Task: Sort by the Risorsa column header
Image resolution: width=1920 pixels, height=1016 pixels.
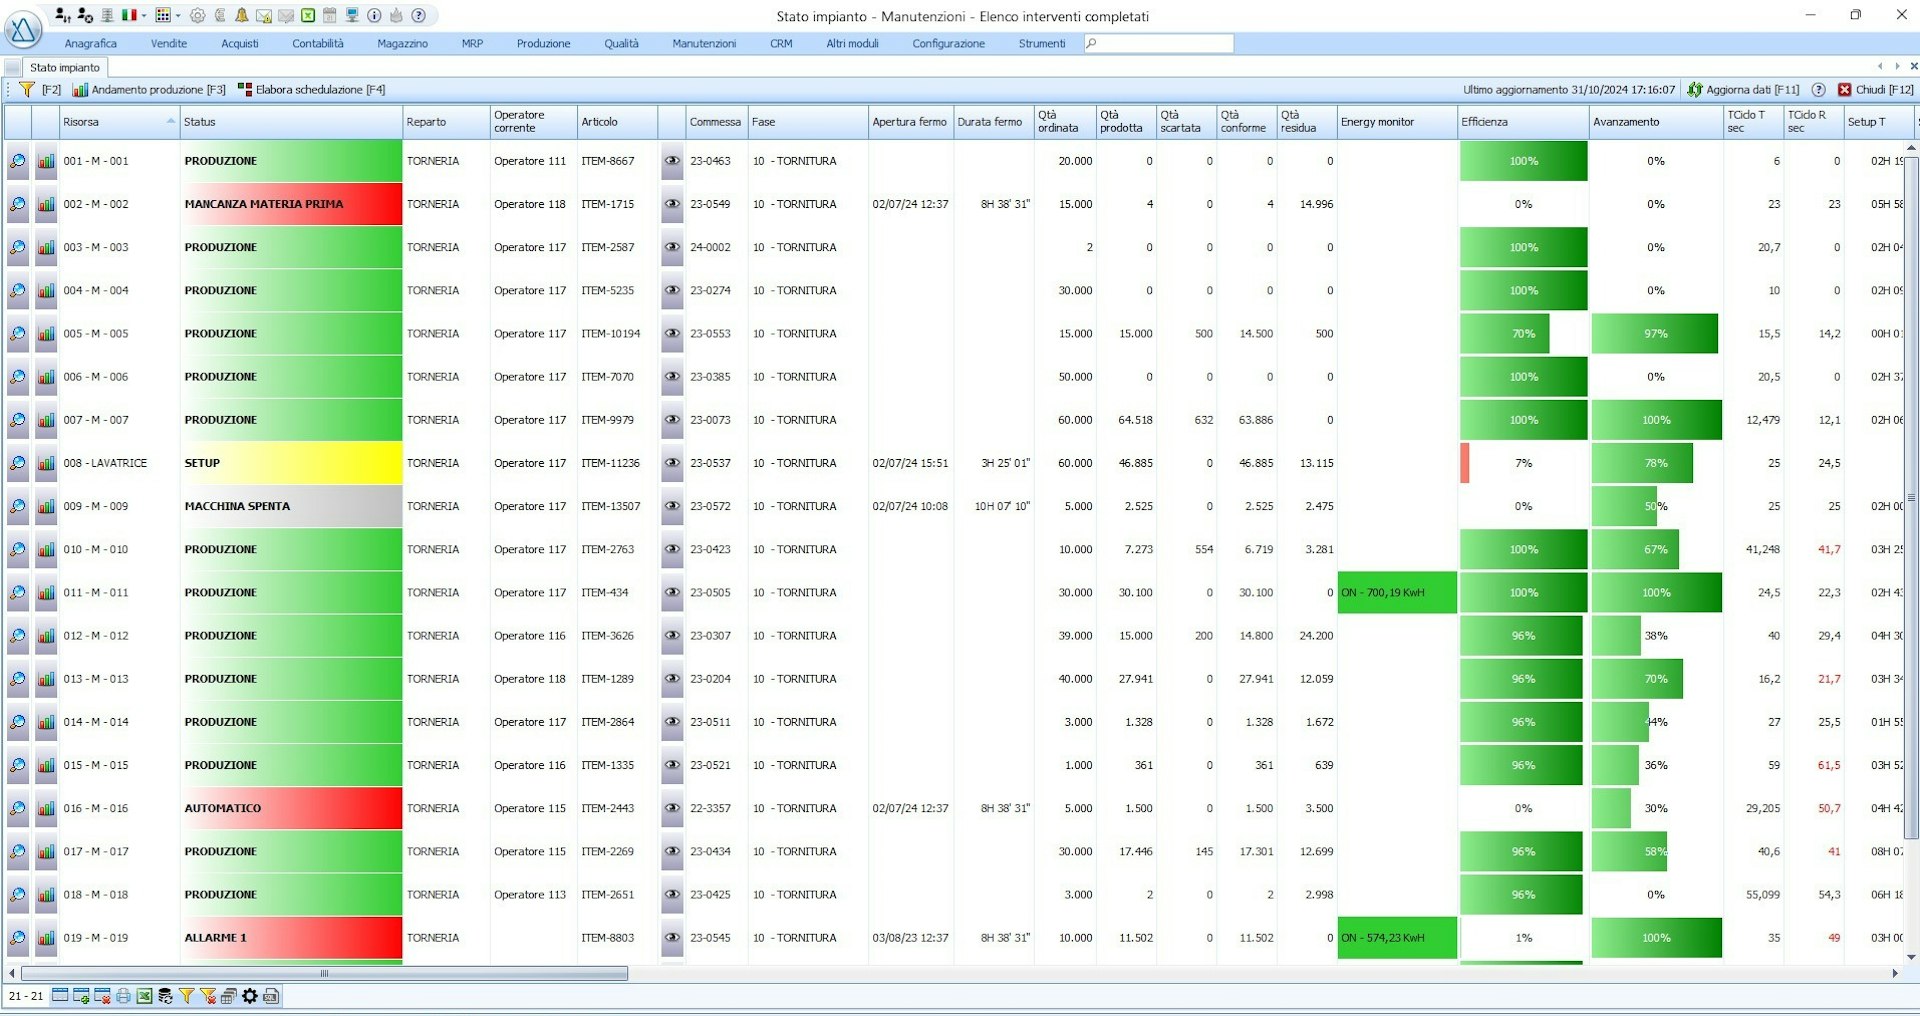Action: (119, 122)
